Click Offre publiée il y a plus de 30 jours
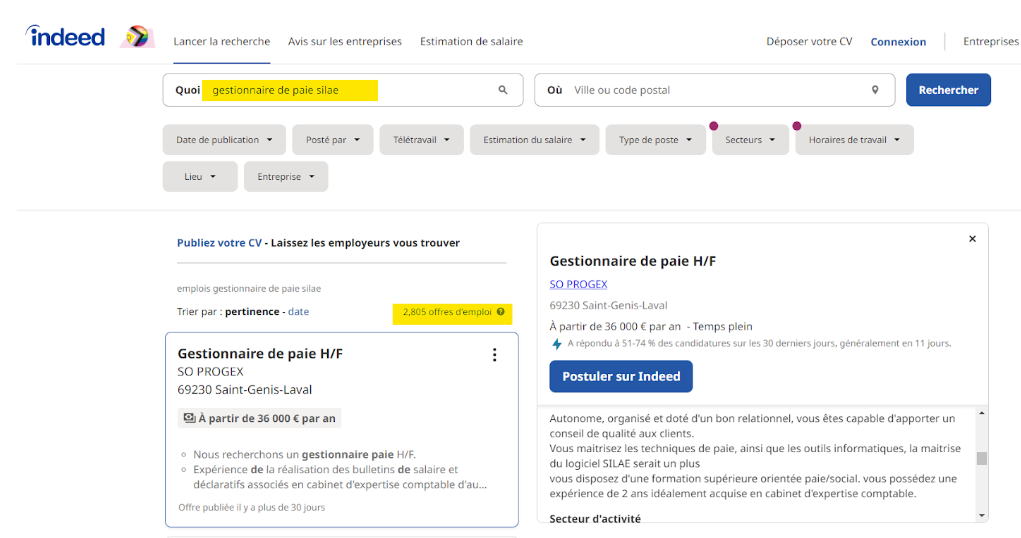1021x538 pixels. (251, 507)
